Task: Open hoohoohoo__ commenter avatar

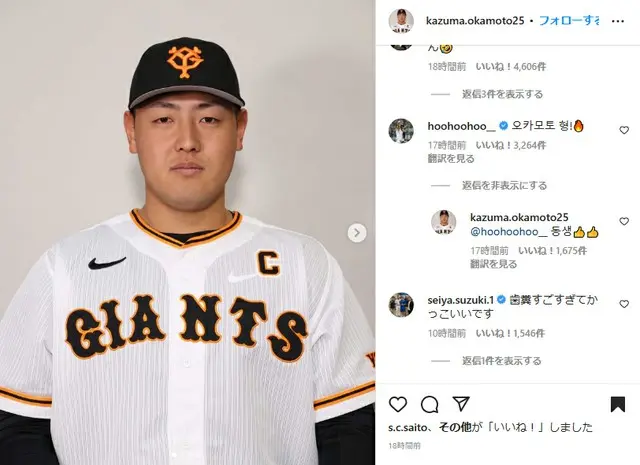Action: [401, 131]
